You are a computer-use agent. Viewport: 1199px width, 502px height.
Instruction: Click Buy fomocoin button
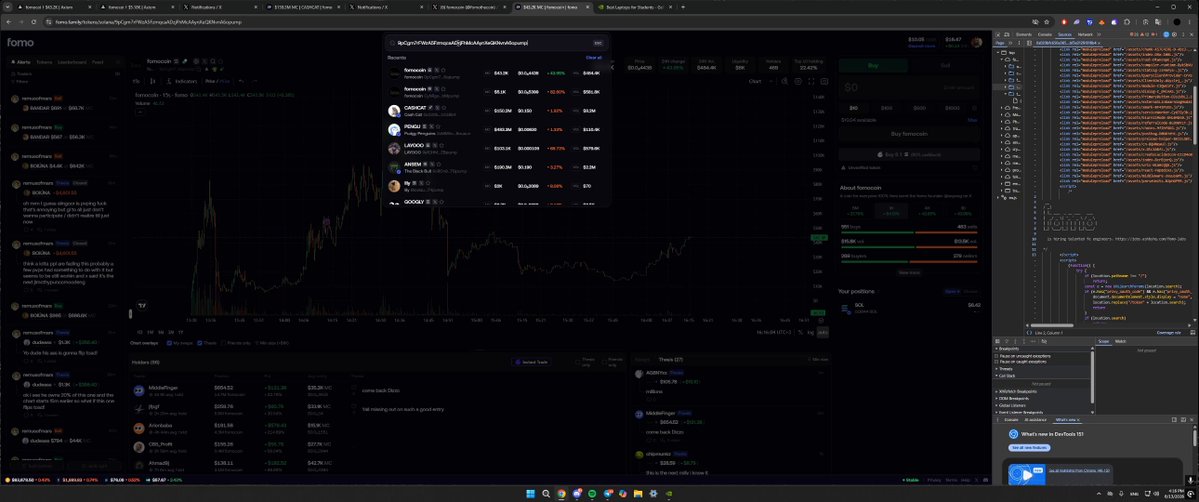point(909,134)
